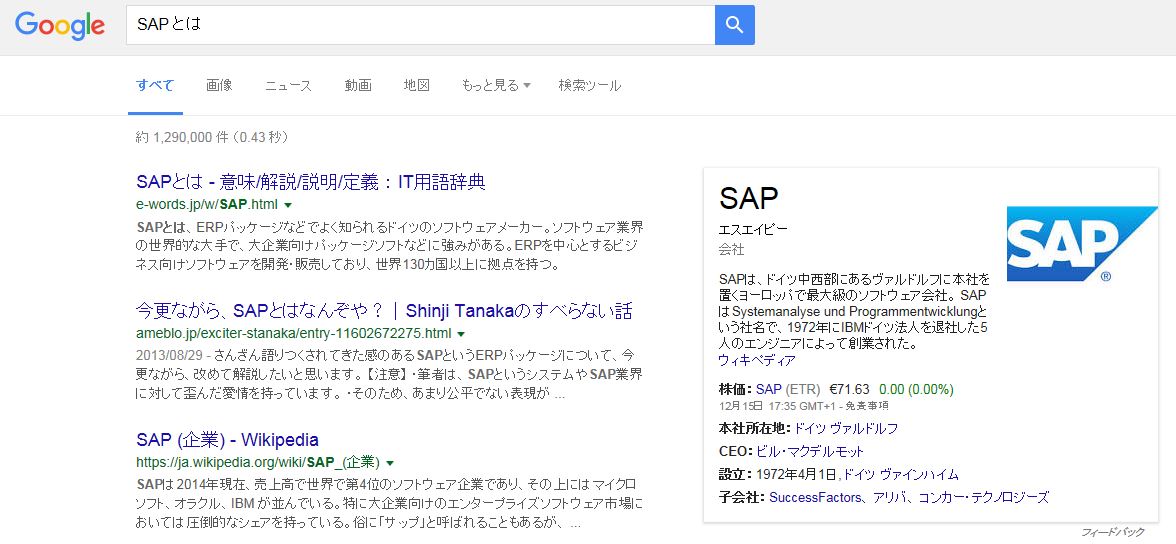The width and height of the screenshot is (1176, 544).
Task: Click the ameblo.jp/exciter-stanaka URL text
Action: pos(294,334)
